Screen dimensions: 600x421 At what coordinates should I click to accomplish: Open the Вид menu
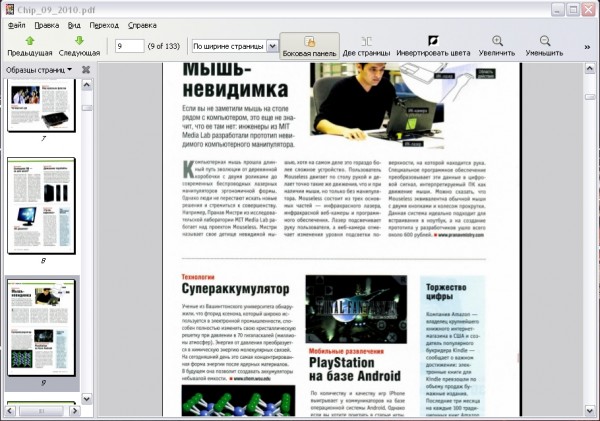pyautogui.click(x=74, y=25)
